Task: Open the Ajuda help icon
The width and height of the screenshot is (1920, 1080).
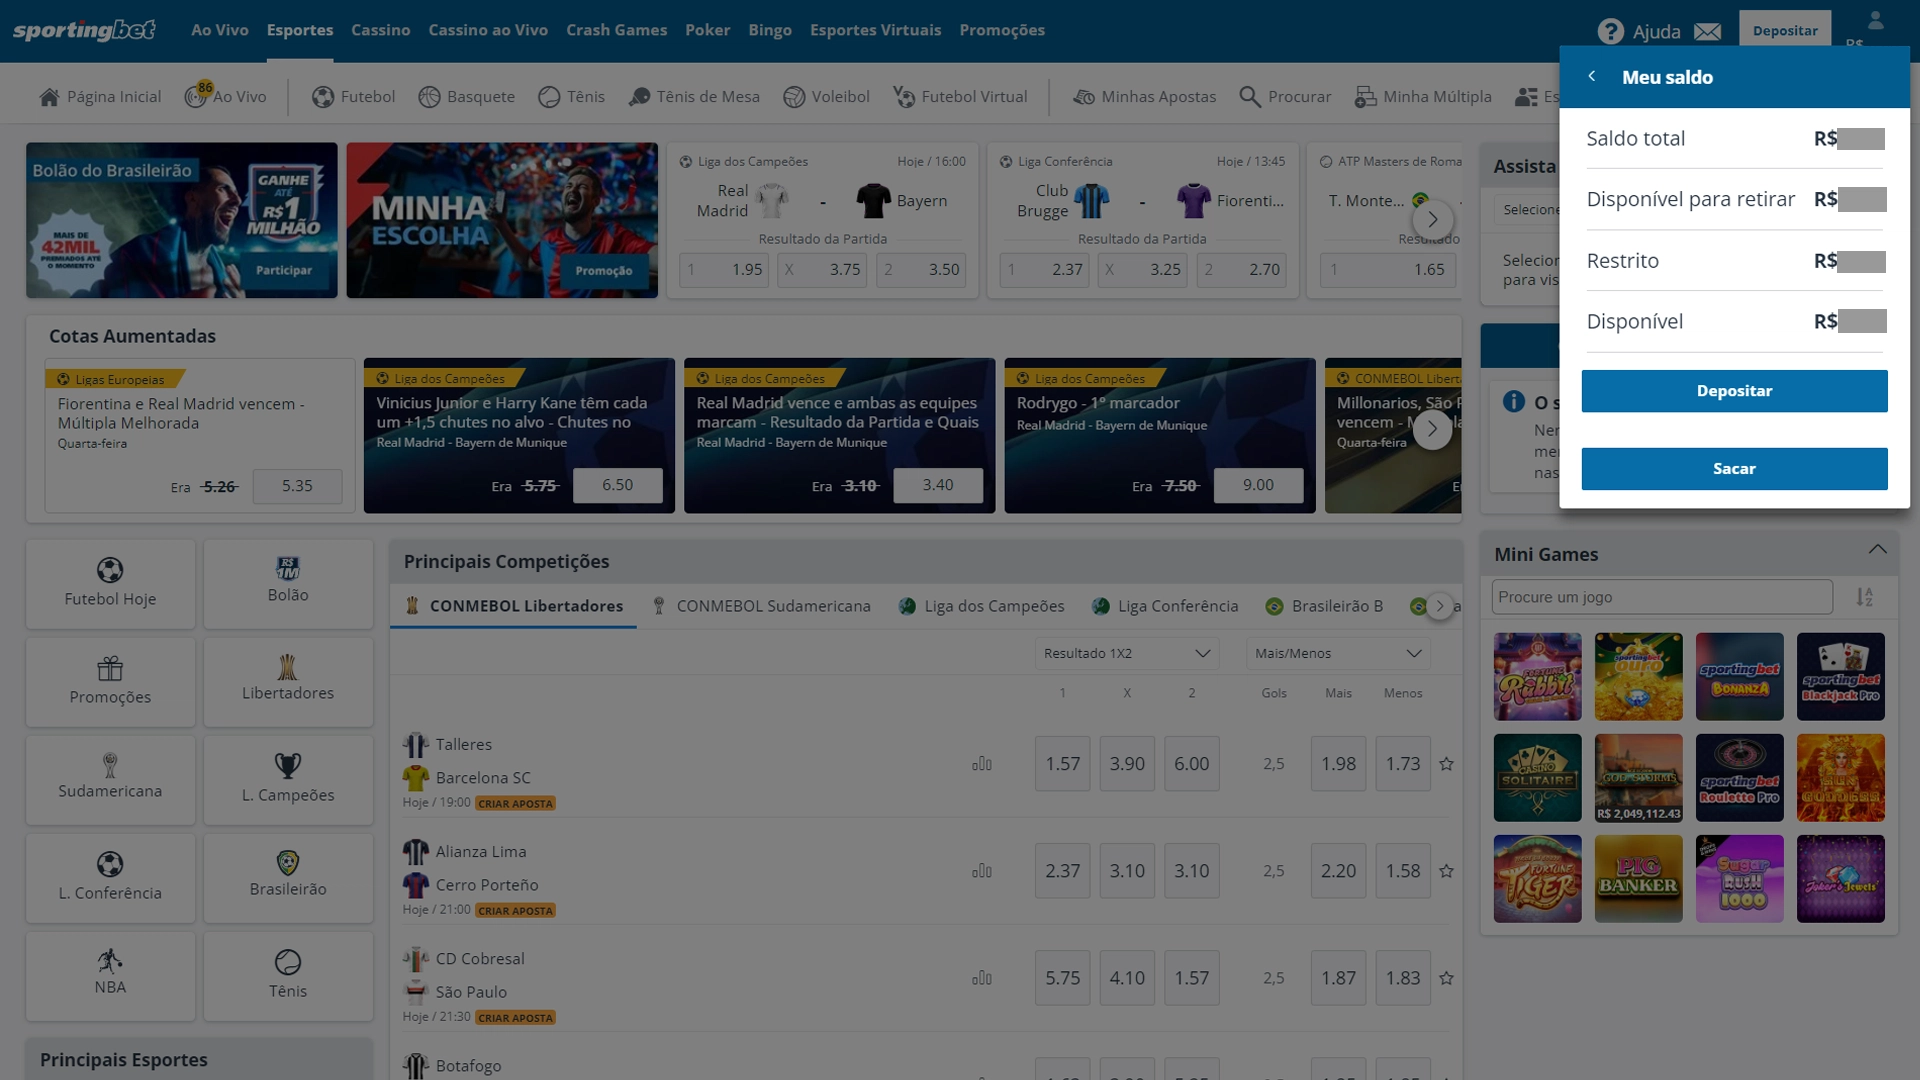Action: click(x=1610, y=31)
